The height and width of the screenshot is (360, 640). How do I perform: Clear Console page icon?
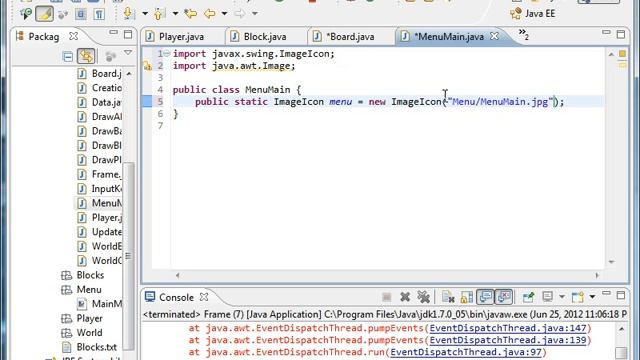(448, 297)
